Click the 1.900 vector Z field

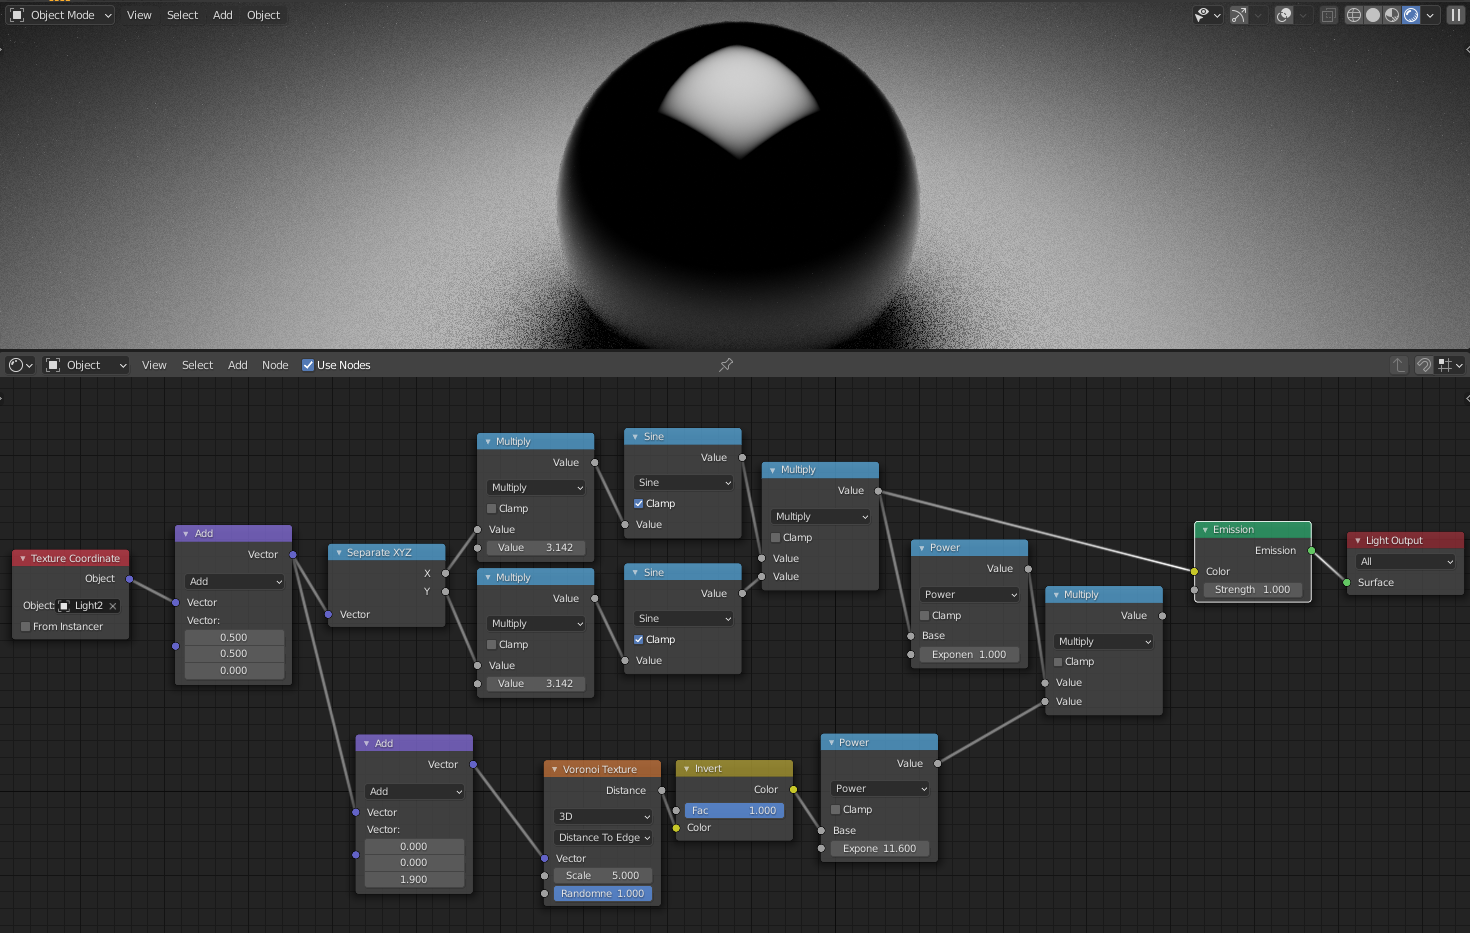[414, 880]
